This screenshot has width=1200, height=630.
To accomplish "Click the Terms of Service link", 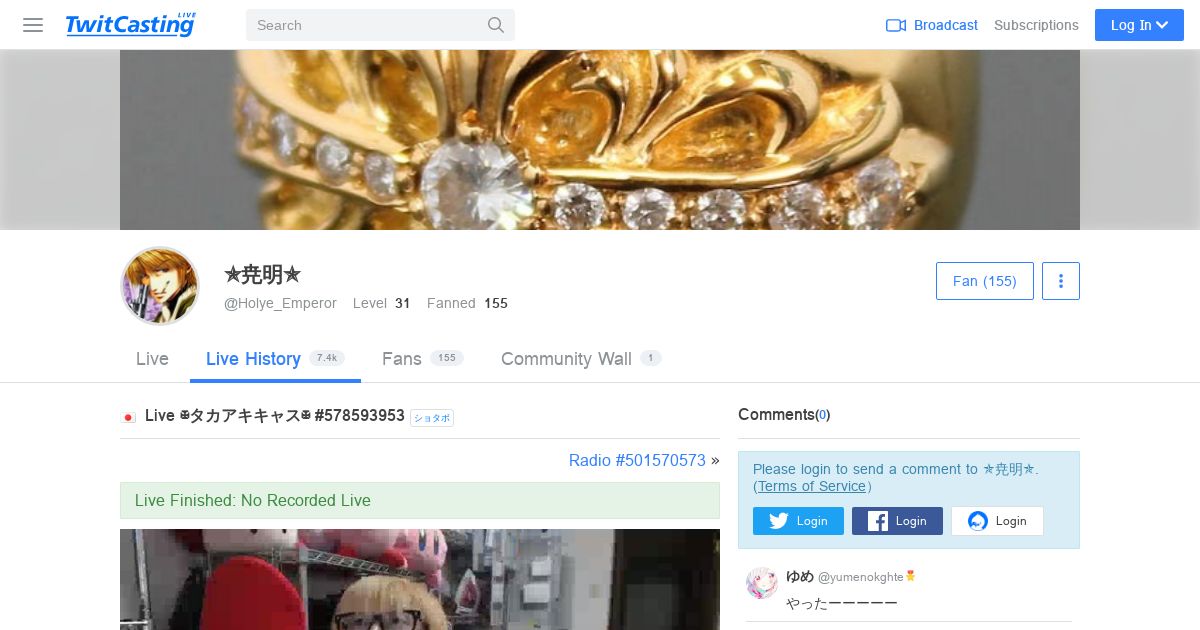I will [x=811, y=486].
